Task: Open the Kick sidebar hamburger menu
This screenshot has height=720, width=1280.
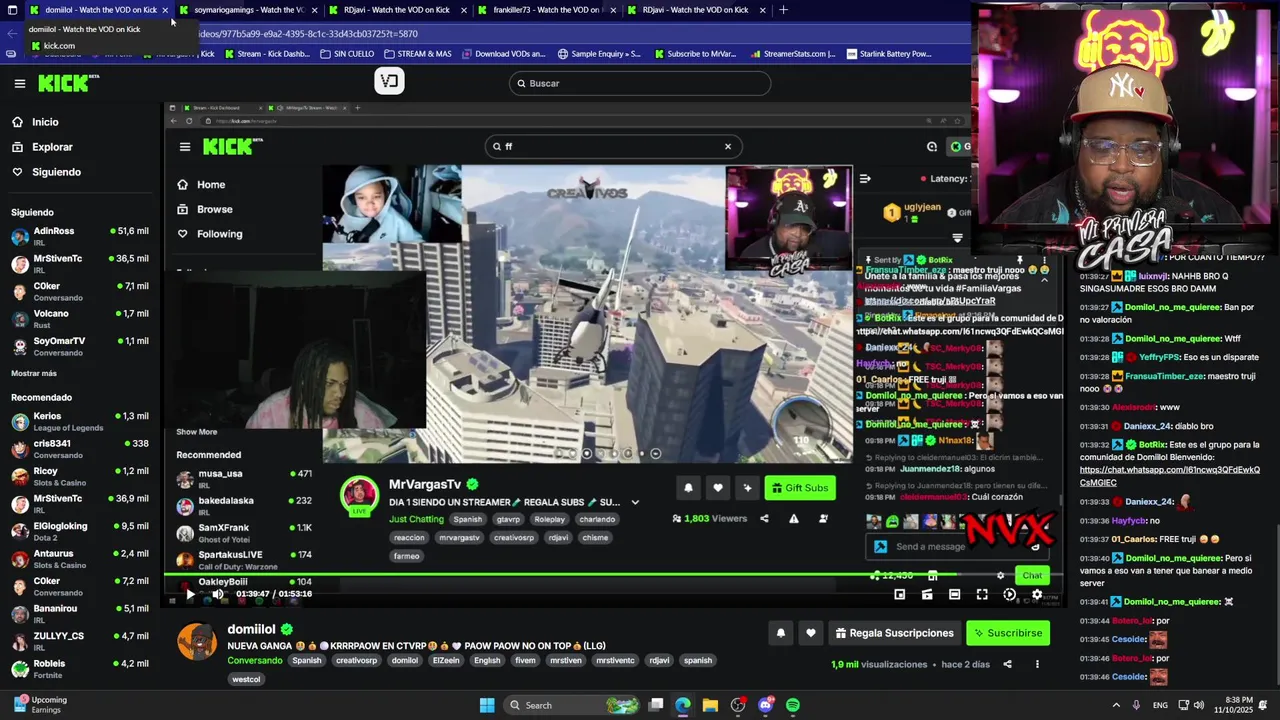Action: click(x=19, y=84)
